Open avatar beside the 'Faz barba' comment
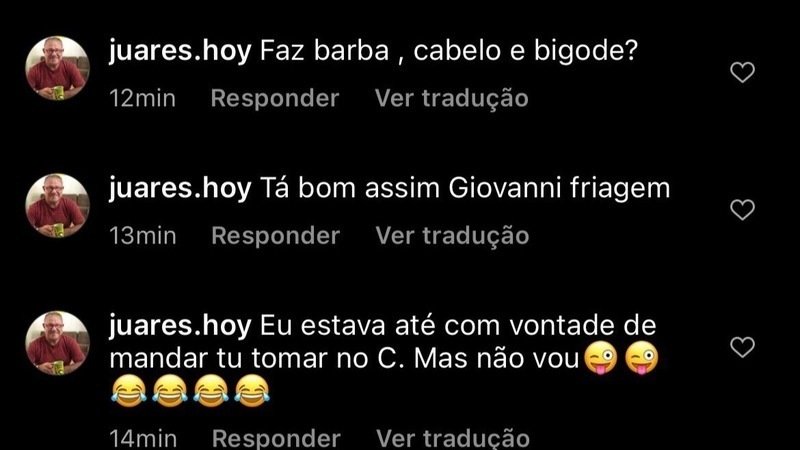The width and height of the screenshot is (800, 450). pyautogui.click(x=58, y=68)
